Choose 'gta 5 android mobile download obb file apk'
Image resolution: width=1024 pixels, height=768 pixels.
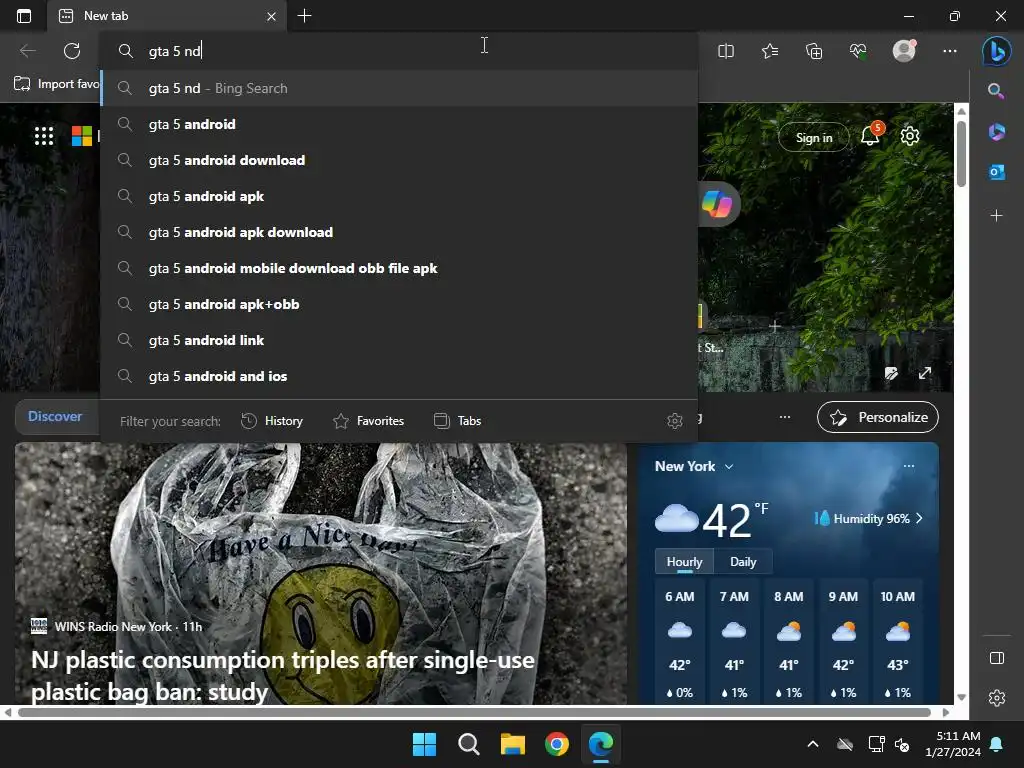[x=400, y=268]
